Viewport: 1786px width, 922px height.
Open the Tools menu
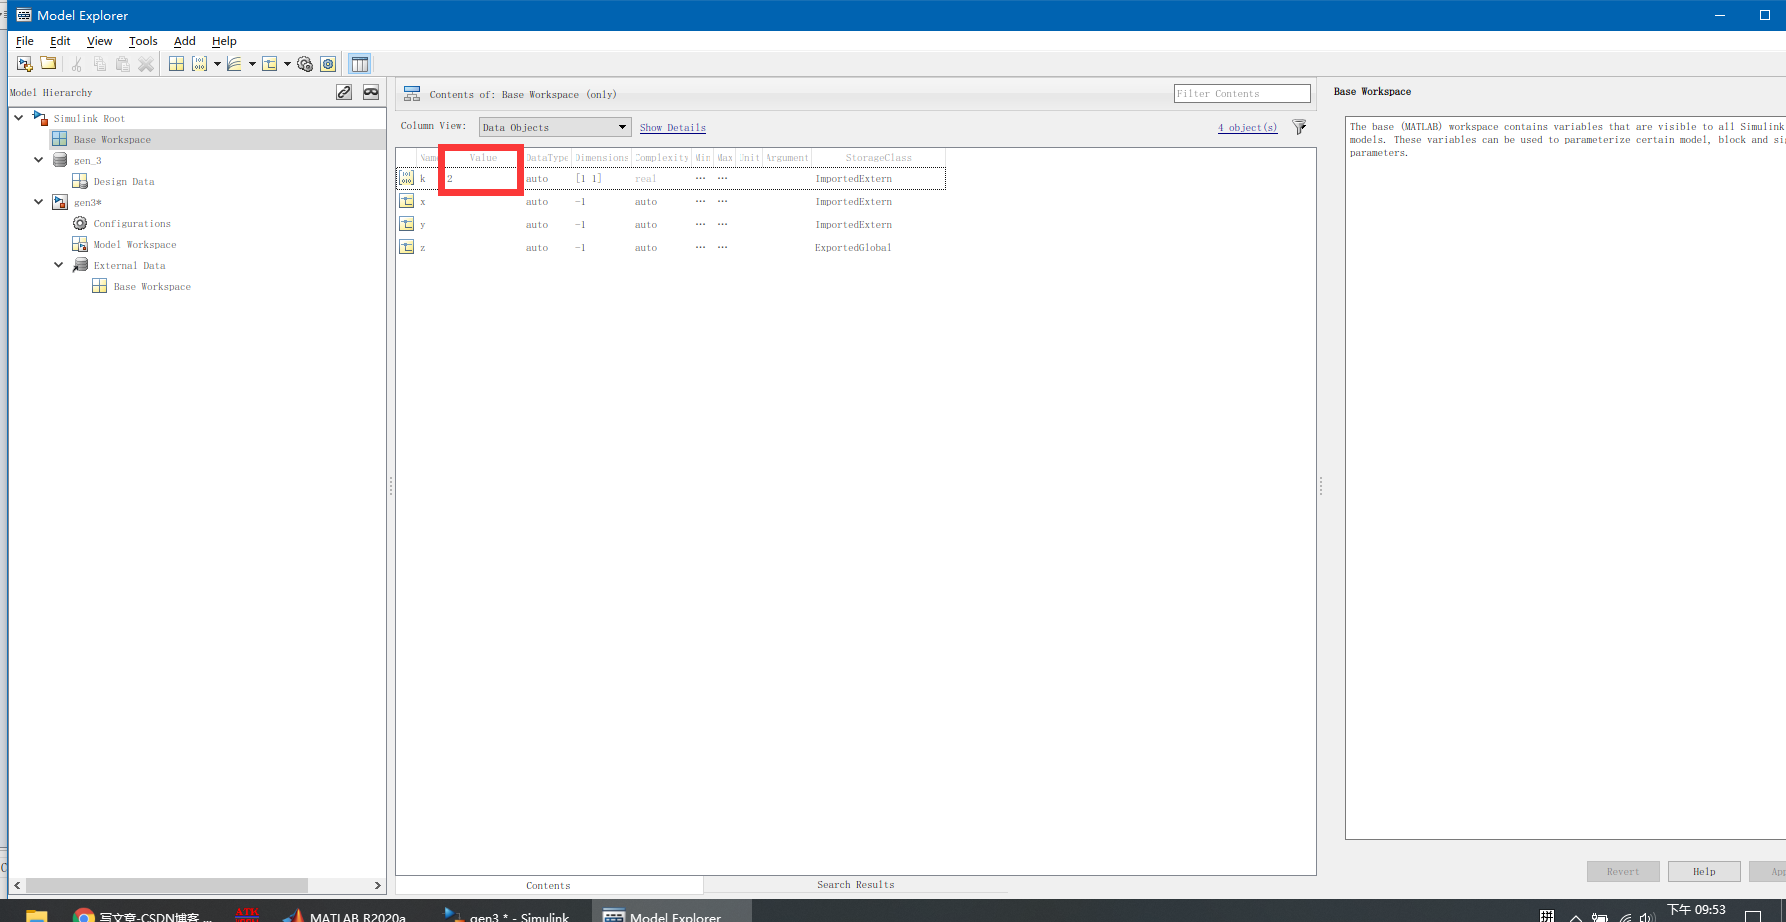coord(142,41)
